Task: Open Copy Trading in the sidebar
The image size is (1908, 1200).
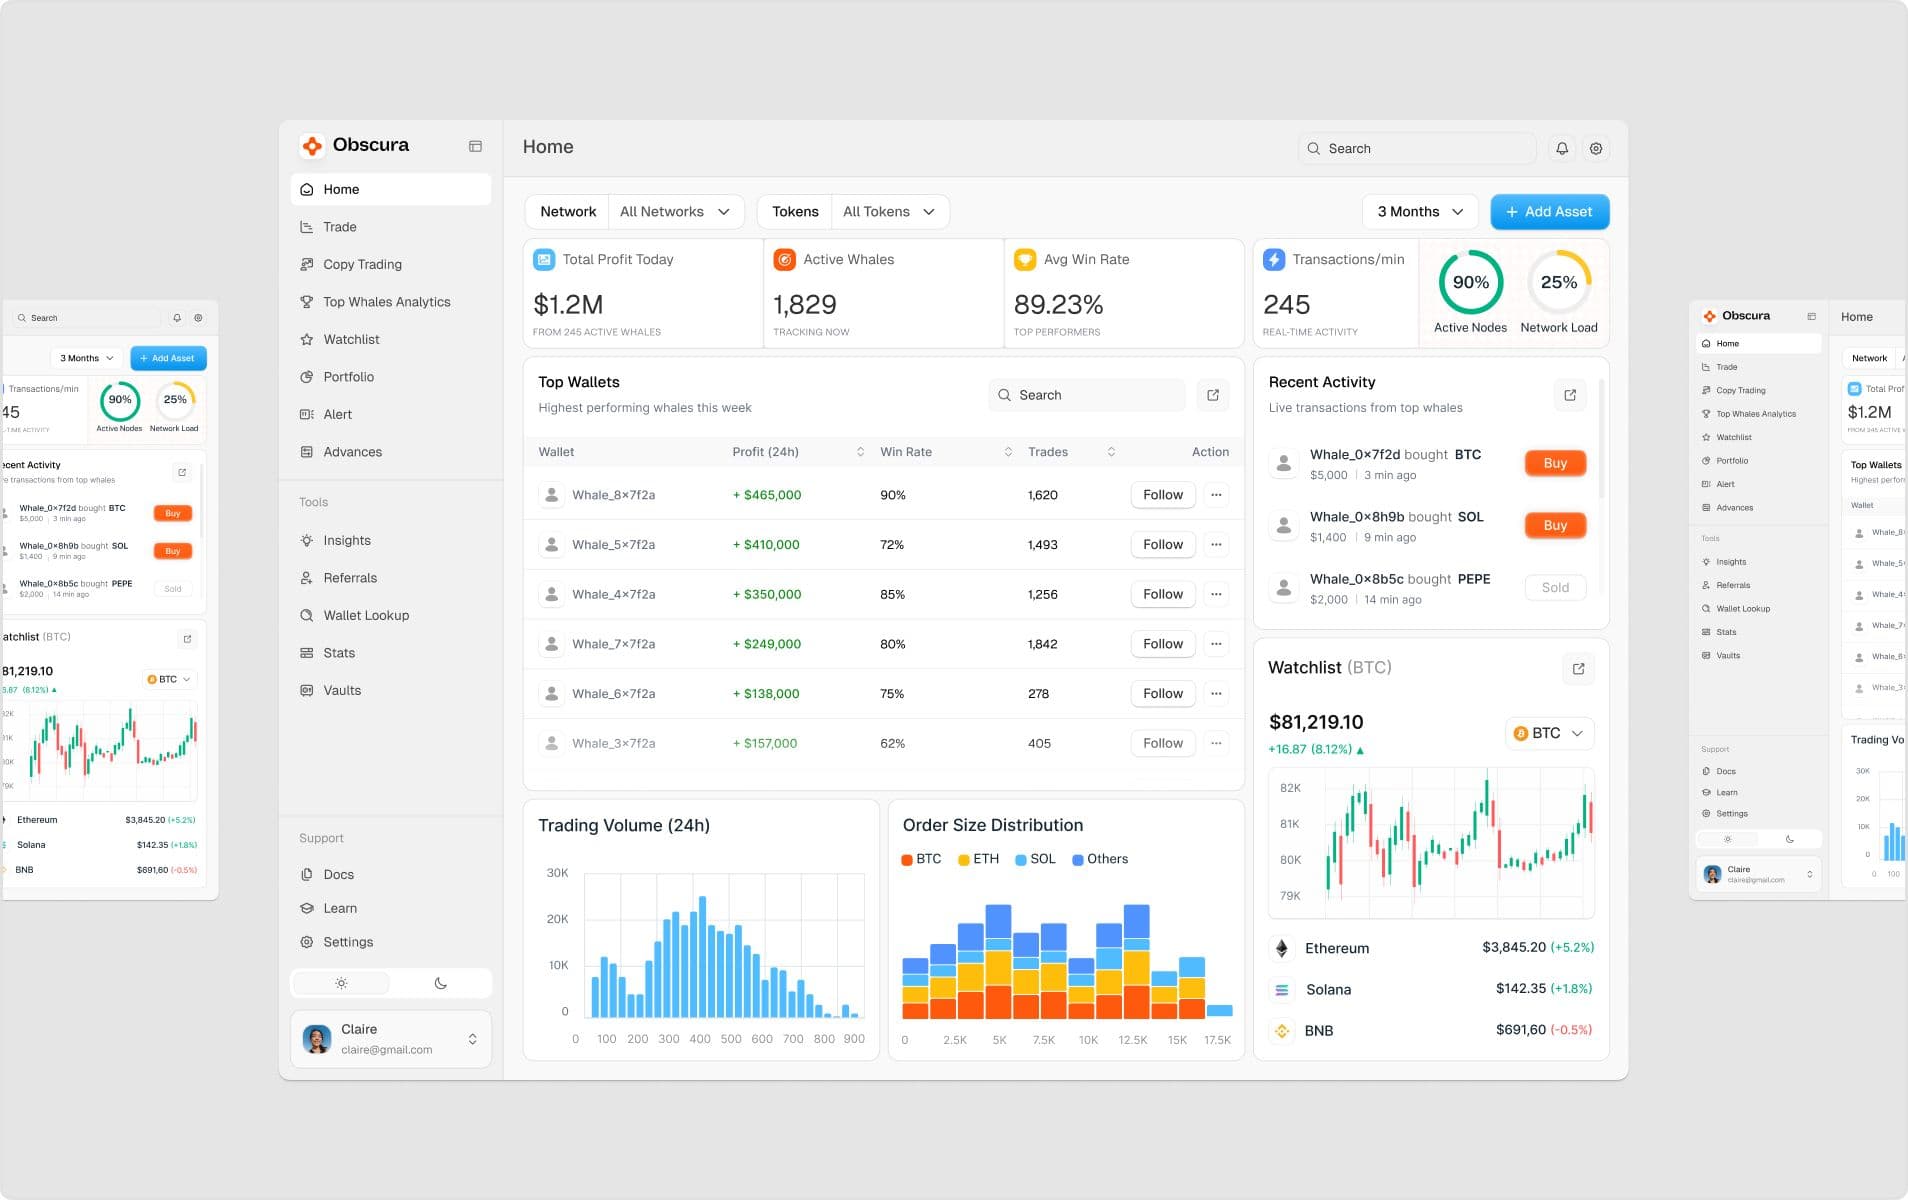Action: (x=391, y=264)
